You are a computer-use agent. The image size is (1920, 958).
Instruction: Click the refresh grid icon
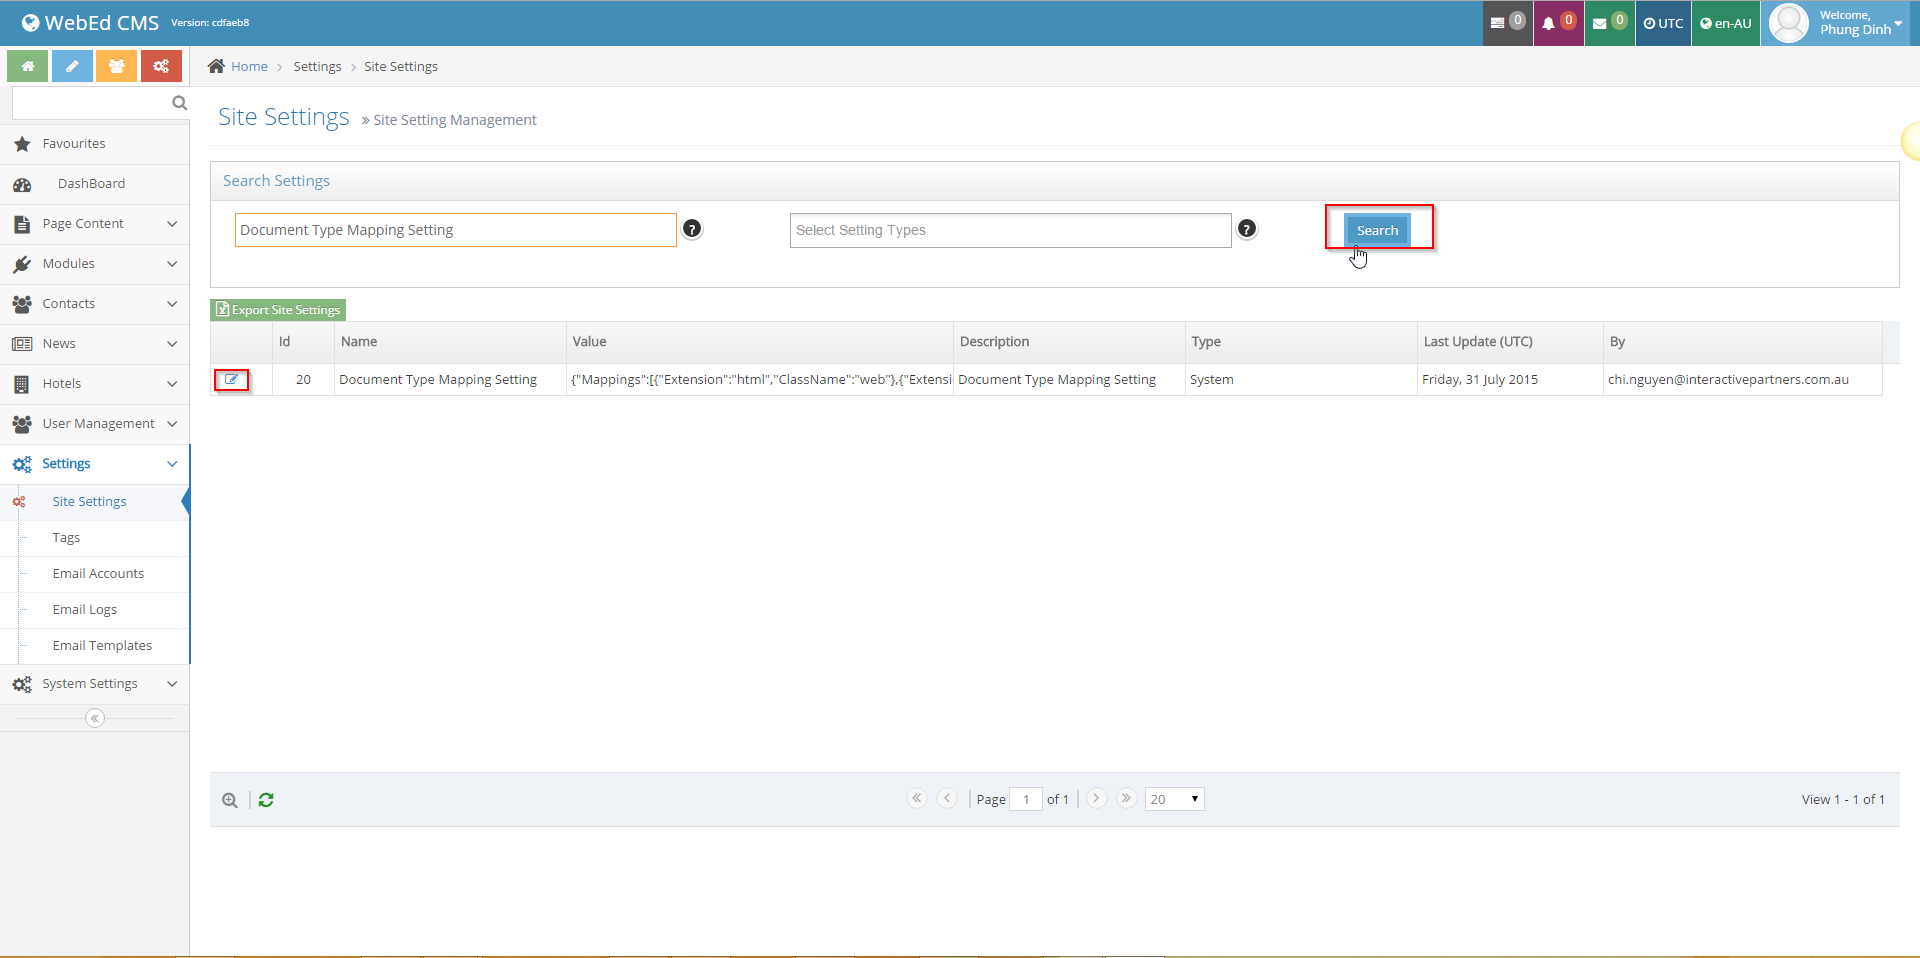pyautogui.click(x=266, y=800)
